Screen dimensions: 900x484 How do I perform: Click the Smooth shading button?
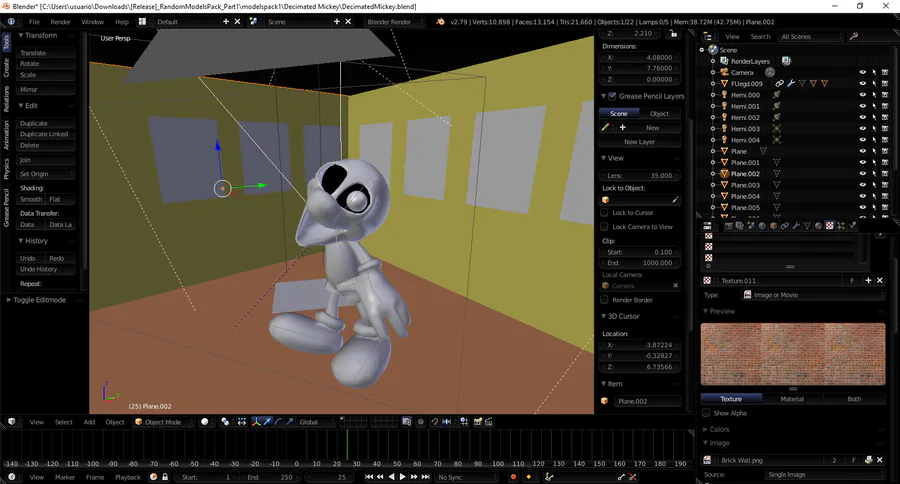(31, 199)
